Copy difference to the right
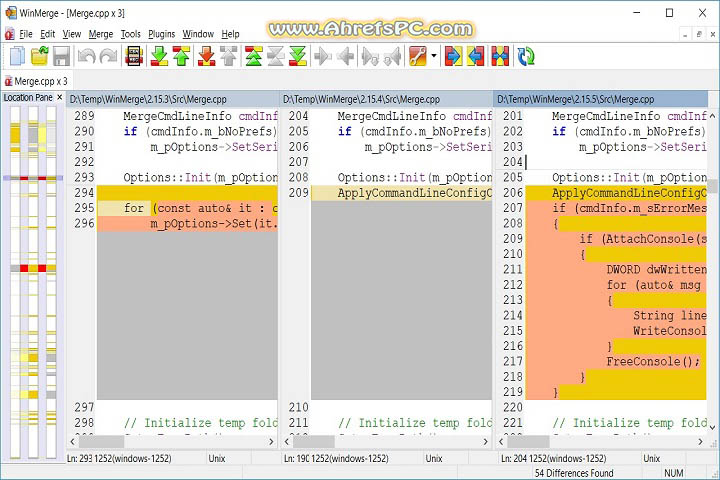Screen dimensions: 720x480 (323, 56)
